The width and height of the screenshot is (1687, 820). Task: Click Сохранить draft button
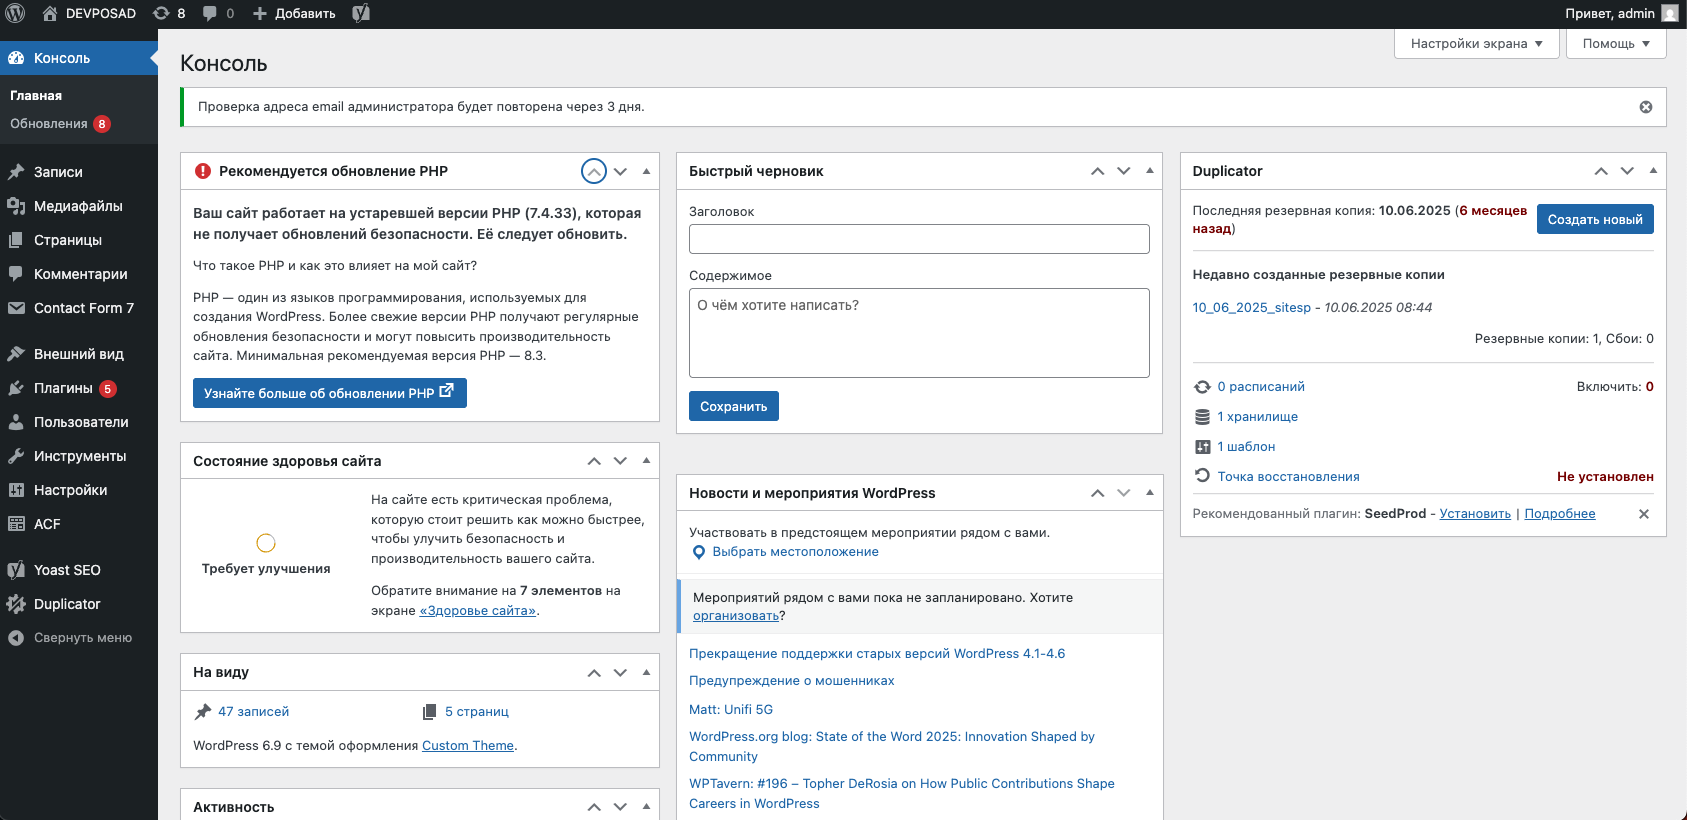734,406
